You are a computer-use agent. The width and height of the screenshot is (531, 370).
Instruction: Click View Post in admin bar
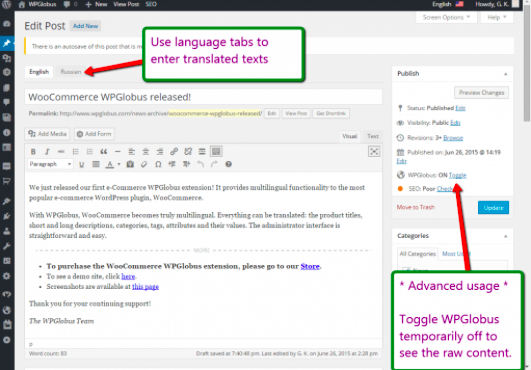[126, 4]
